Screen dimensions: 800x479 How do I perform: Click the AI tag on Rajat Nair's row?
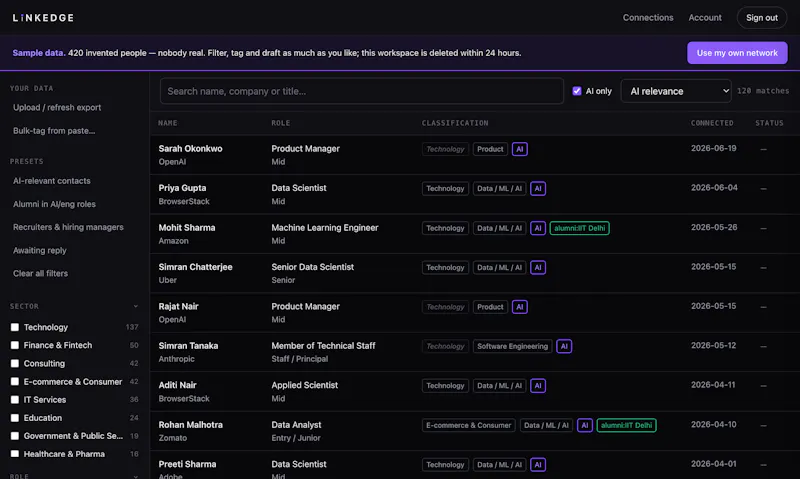point(519,307)
